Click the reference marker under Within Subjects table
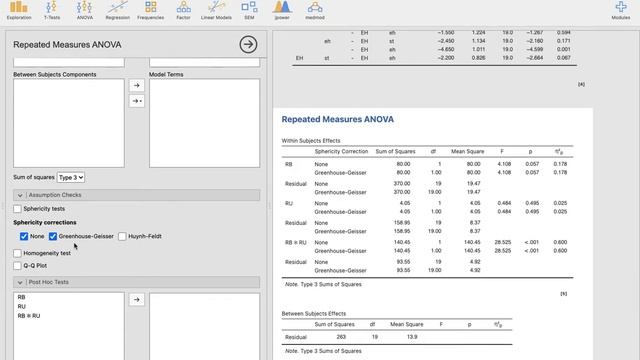Viewport: 640px width, 360px height. tap(563, 294)
